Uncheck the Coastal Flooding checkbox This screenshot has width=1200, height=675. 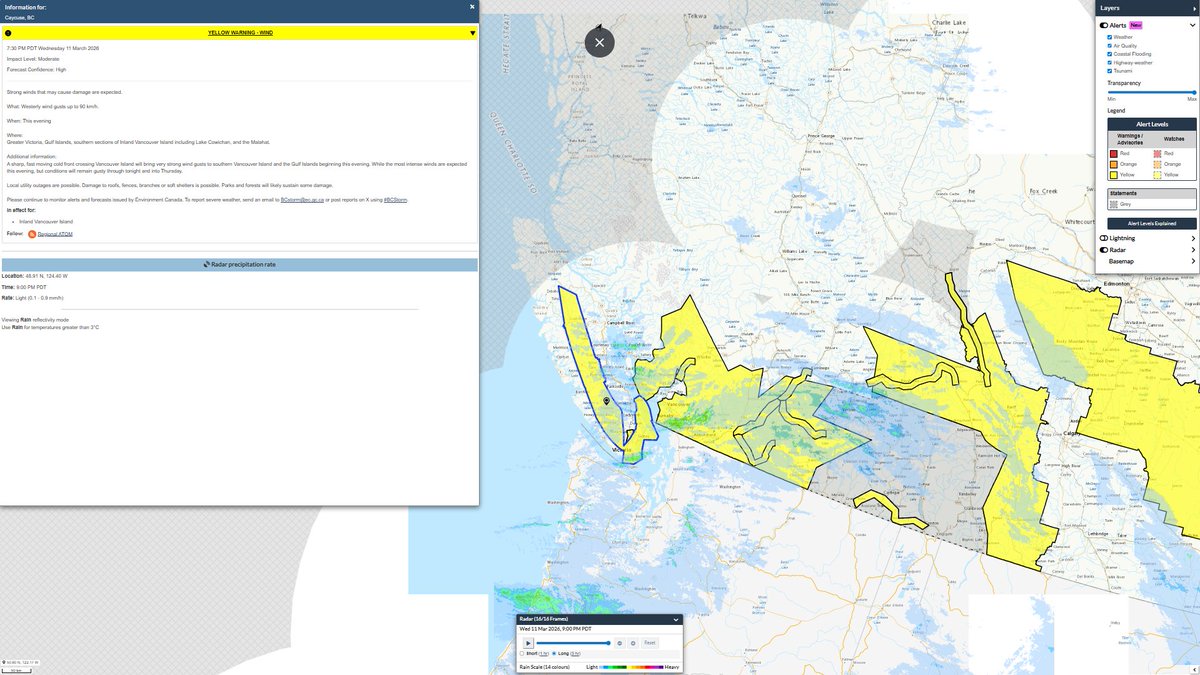pyautogui.click(x=1109, y=54)
